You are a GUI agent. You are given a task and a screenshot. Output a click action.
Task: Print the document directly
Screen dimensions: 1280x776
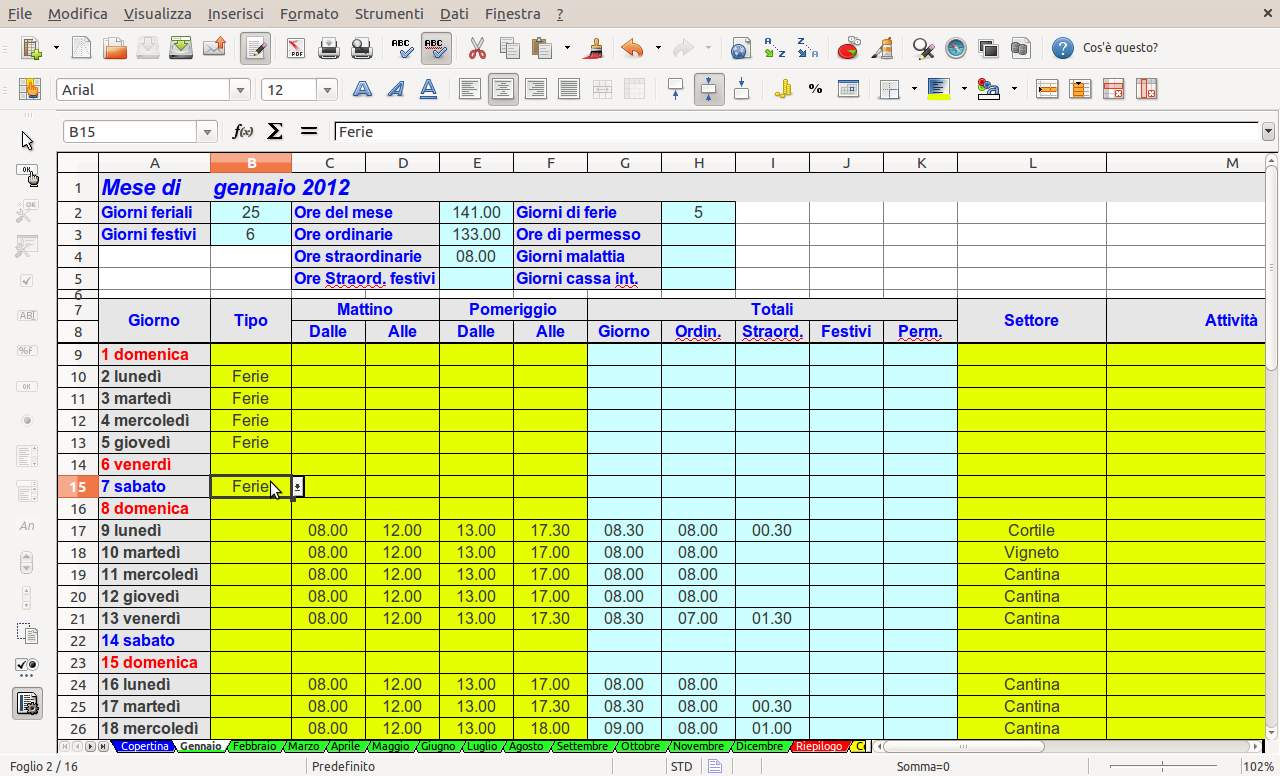[x=329, y=48]
